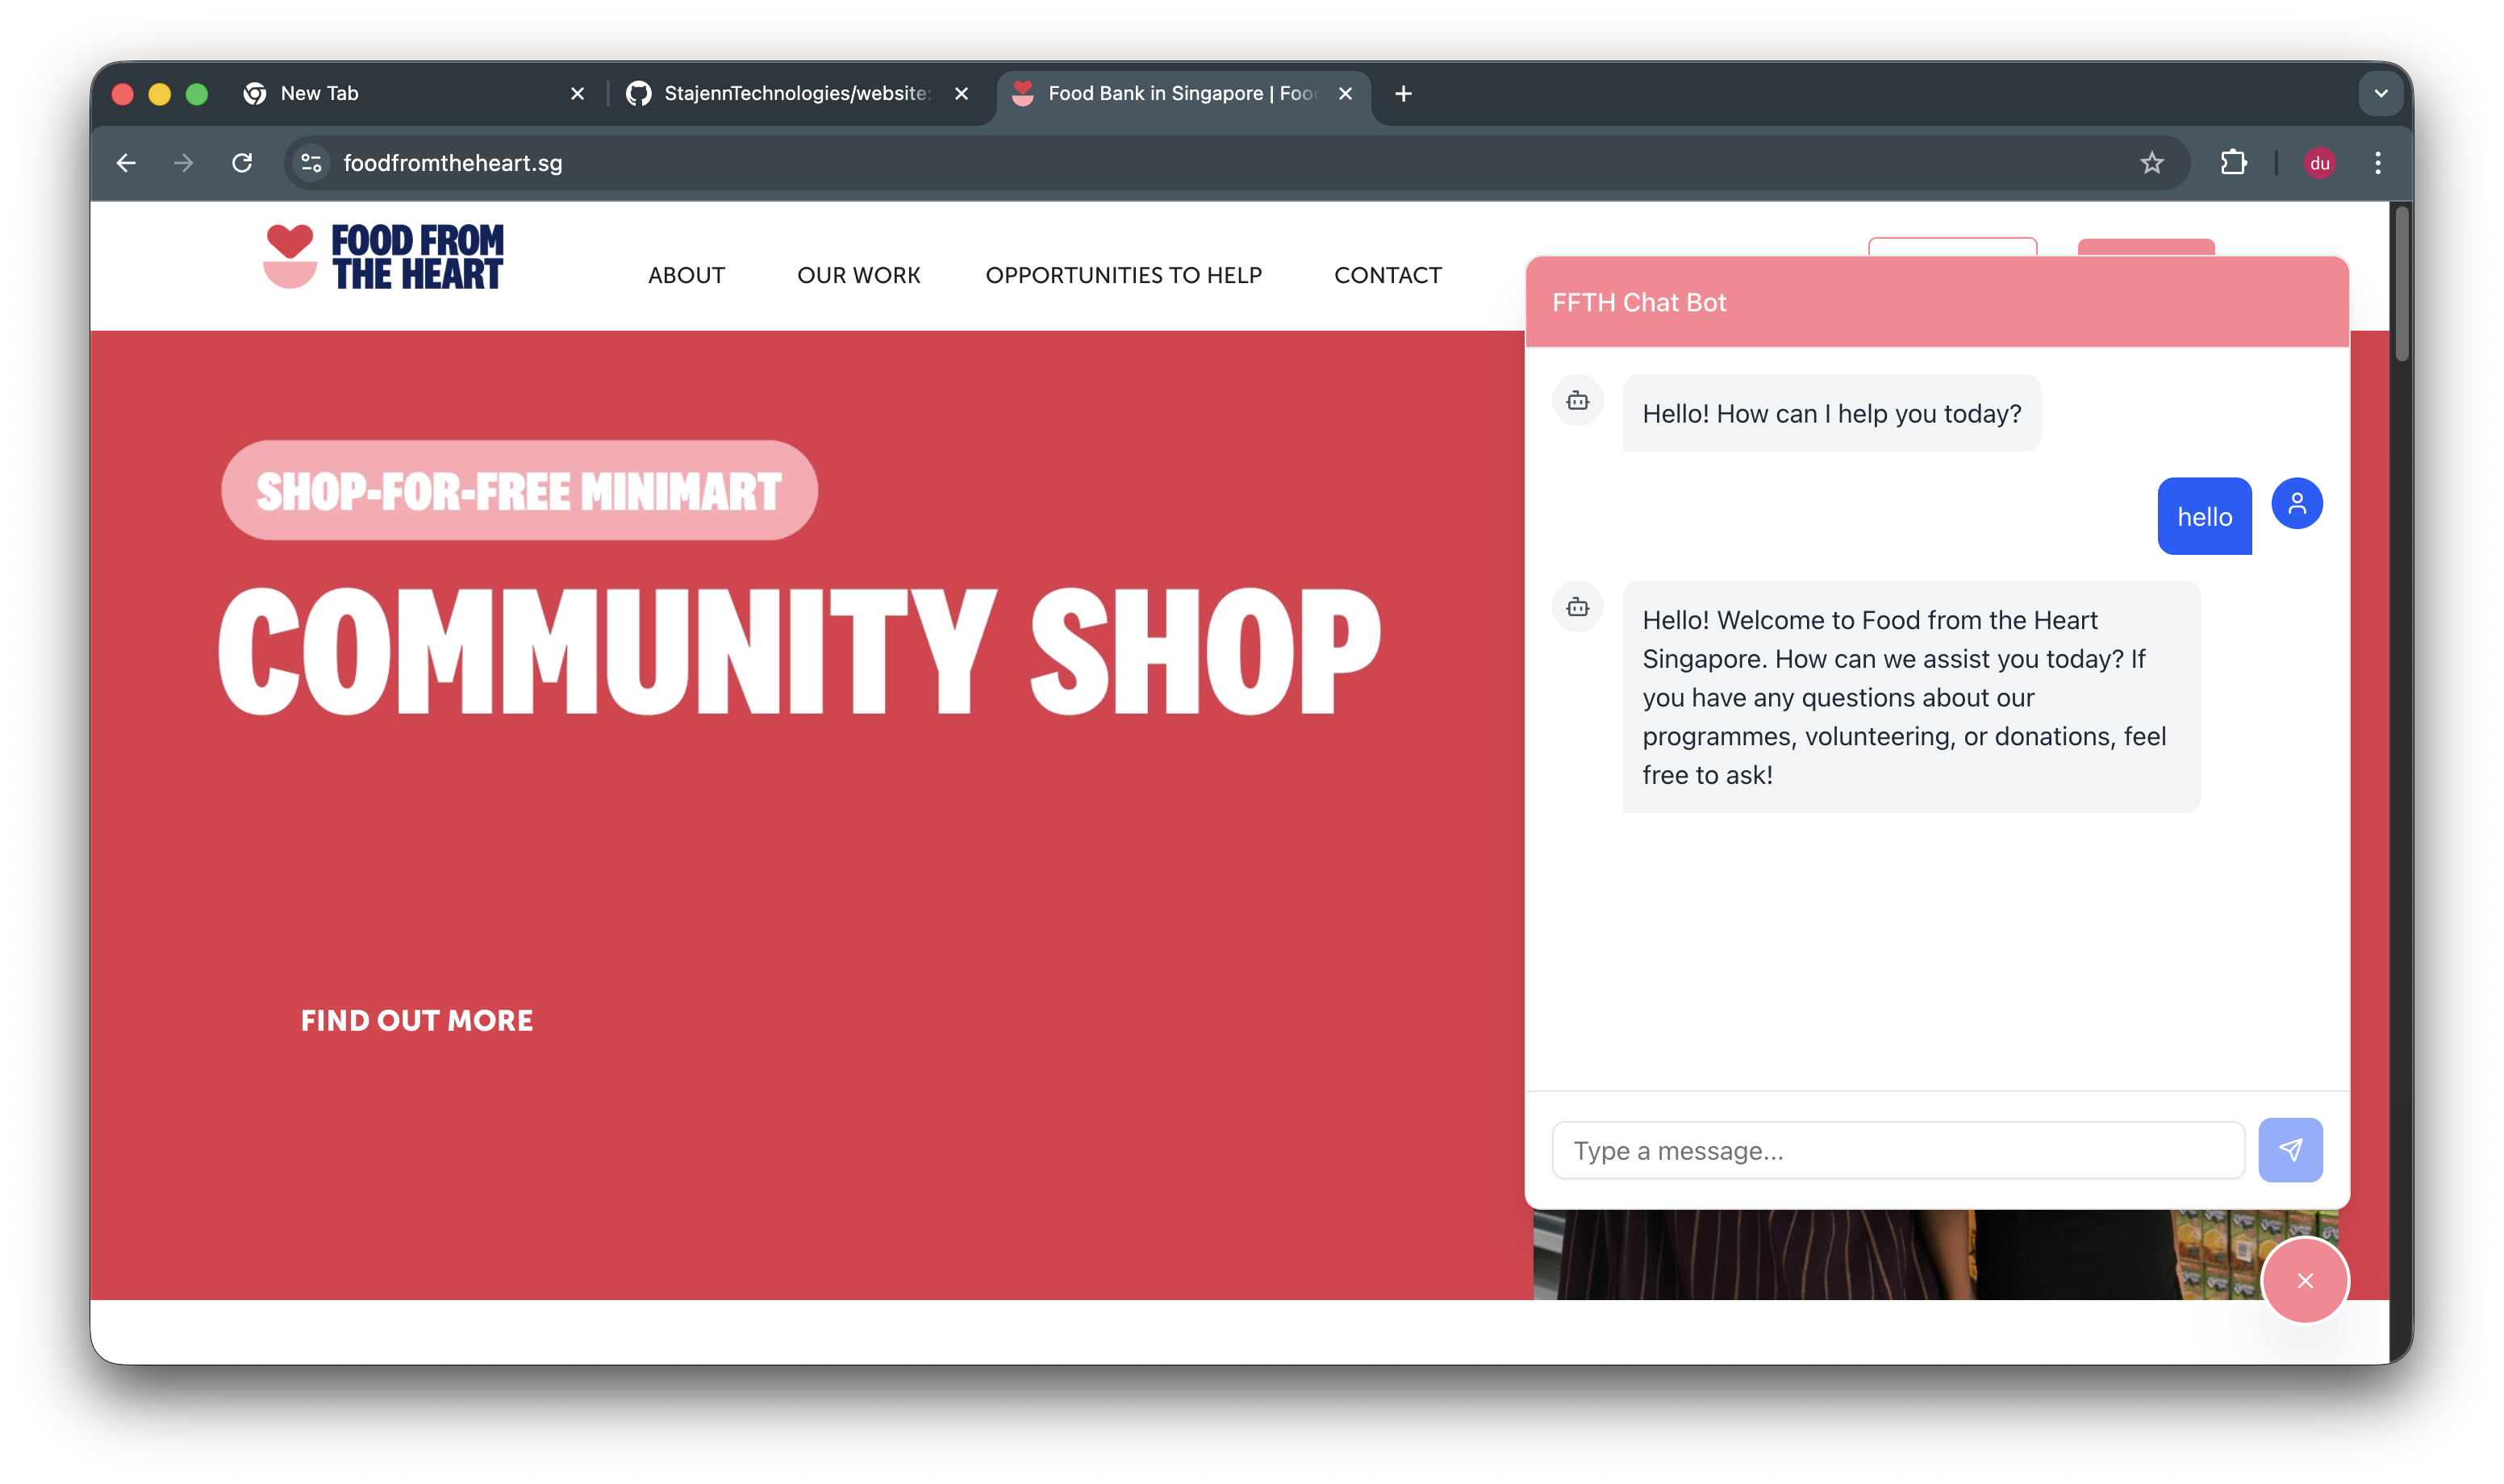This screenshot has height=1484, width=2504.
Task: Focus the 'Type a message...' input field
Action: coord(1898,1150)
